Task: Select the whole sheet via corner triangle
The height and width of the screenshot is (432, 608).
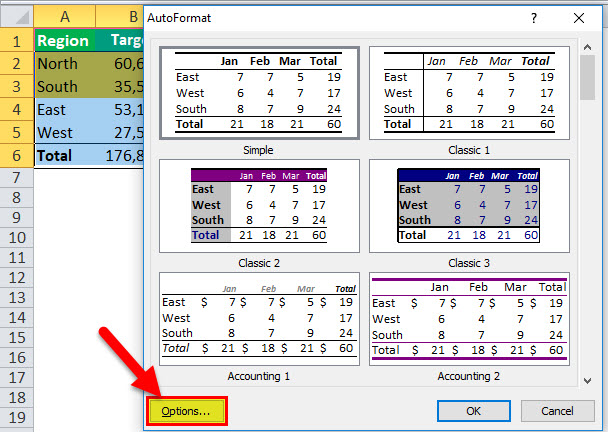Action: pos(17,16)
